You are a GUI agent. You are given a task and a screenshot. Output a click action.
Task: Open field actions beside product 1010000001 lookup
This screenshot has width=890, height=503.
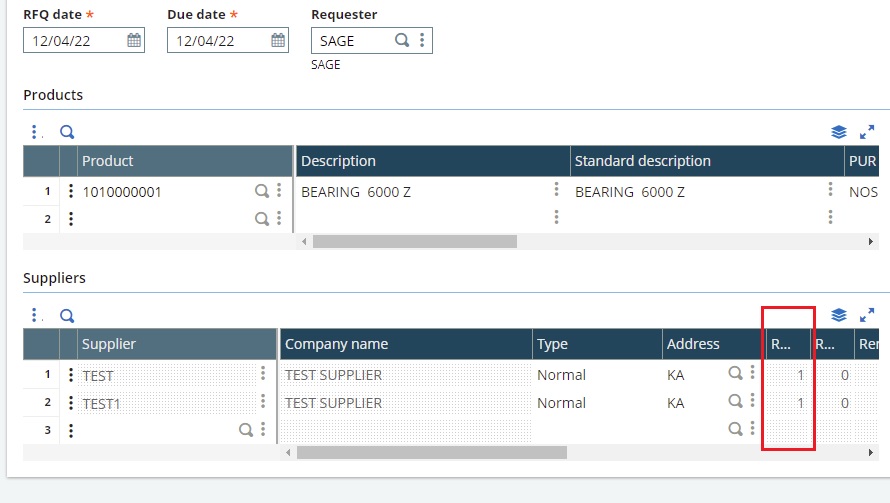(x=279, y=190)
